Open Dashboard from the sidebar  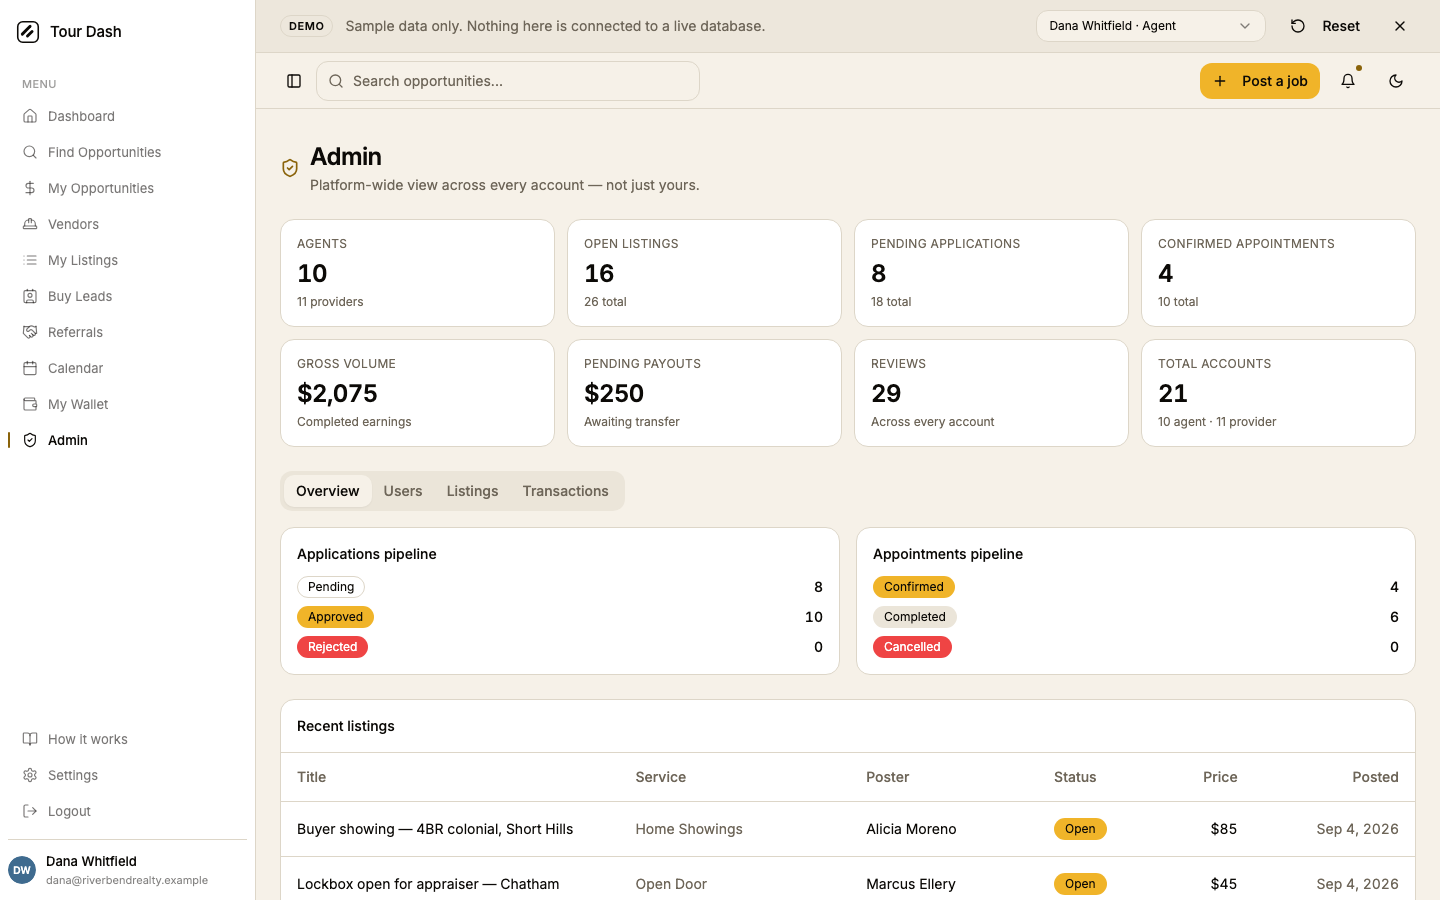pos(127,116)
